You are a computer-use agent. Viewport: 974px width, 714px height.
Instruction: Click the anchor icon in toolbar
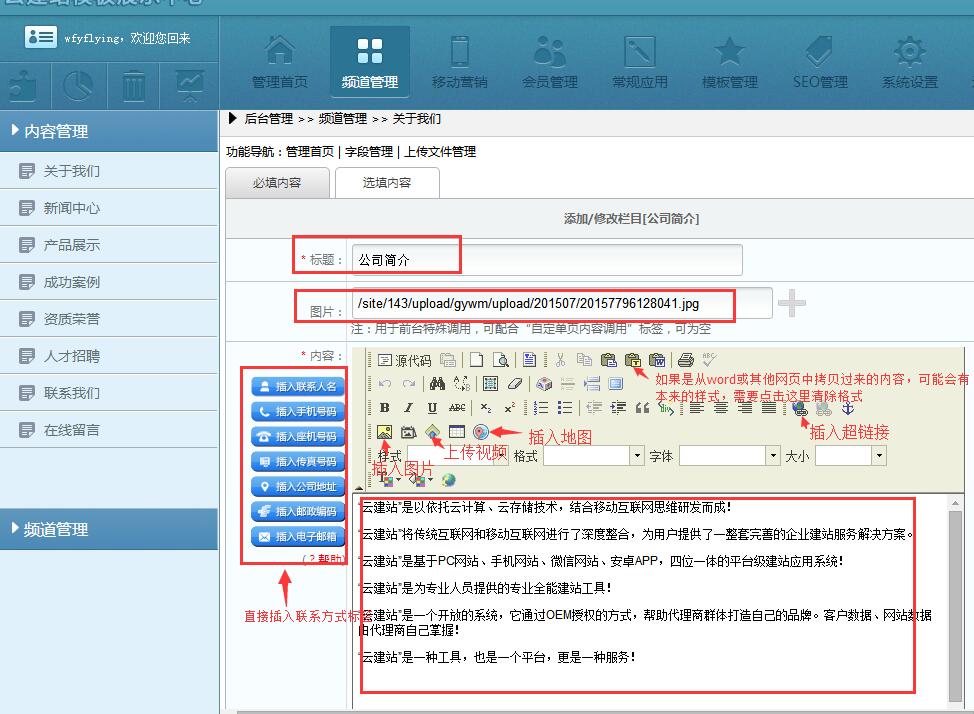click(847, 408)
